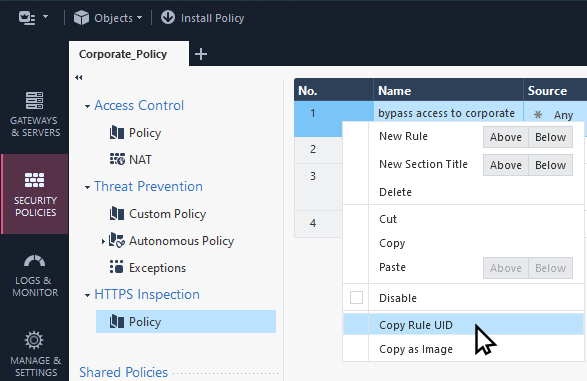The height and width of the screenshot is (381, 587).
Task: Choose Delete in the context menu
Action: [x=395, y=192]
